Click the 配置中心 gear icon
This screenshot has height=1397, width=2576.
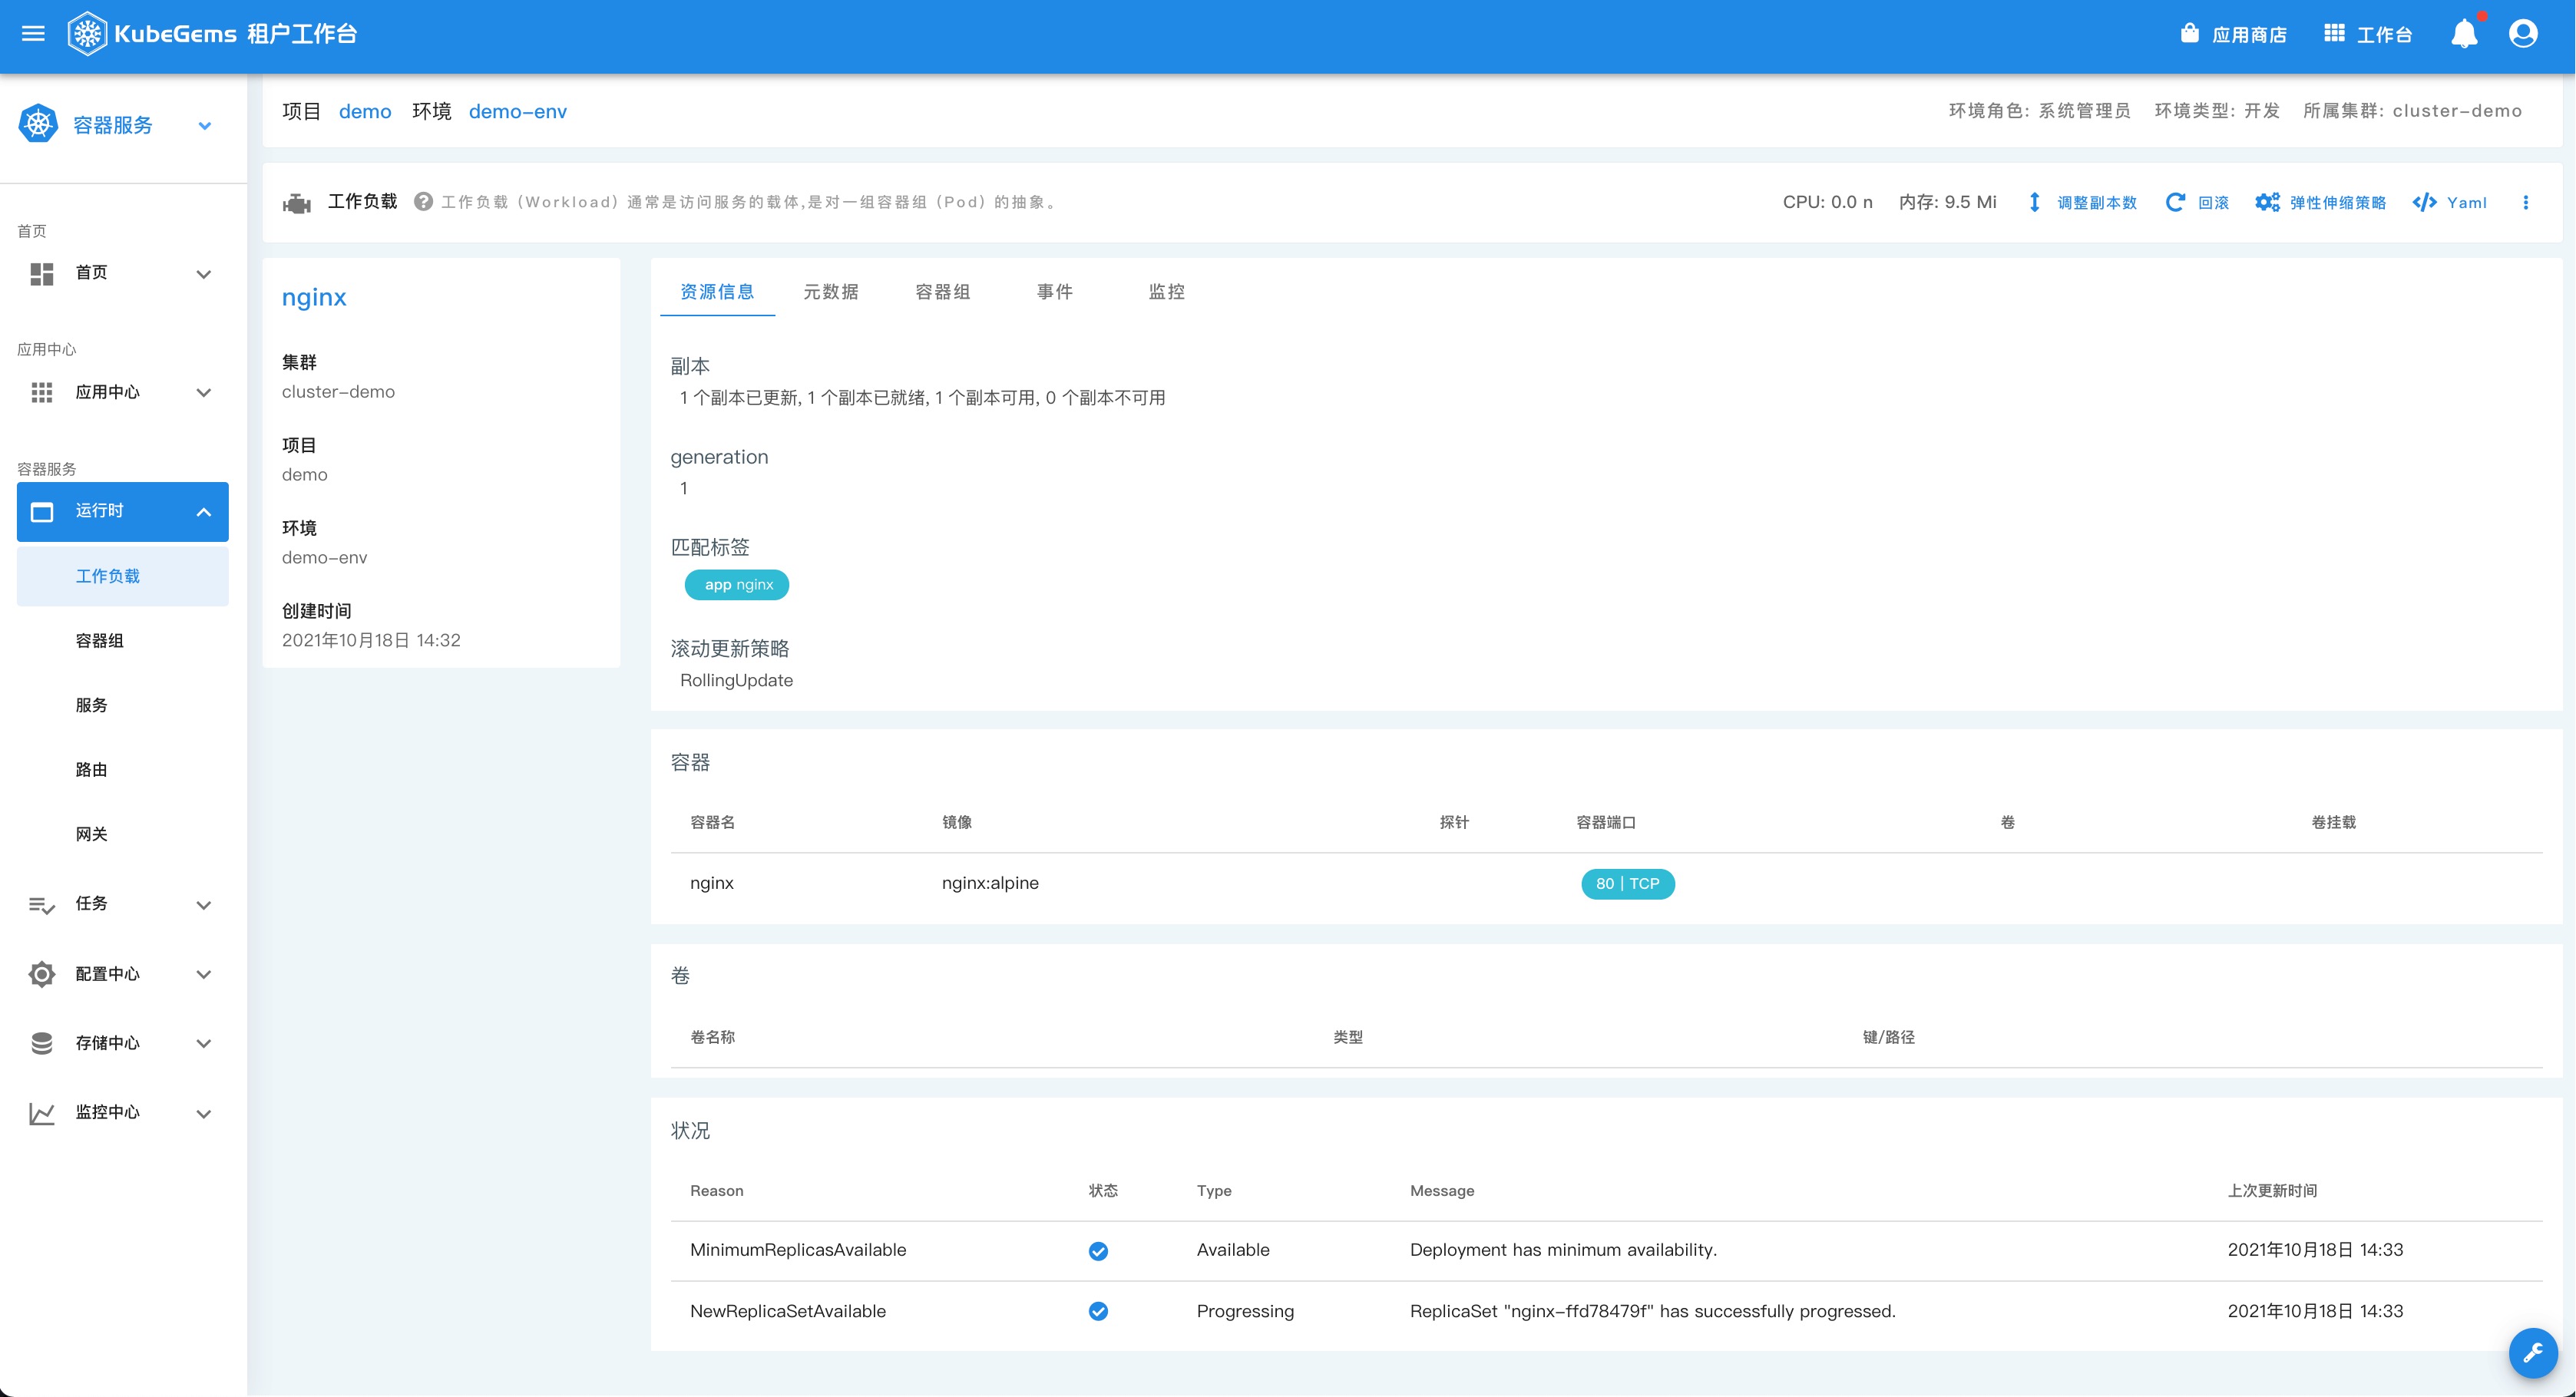[x=42, y=974]
